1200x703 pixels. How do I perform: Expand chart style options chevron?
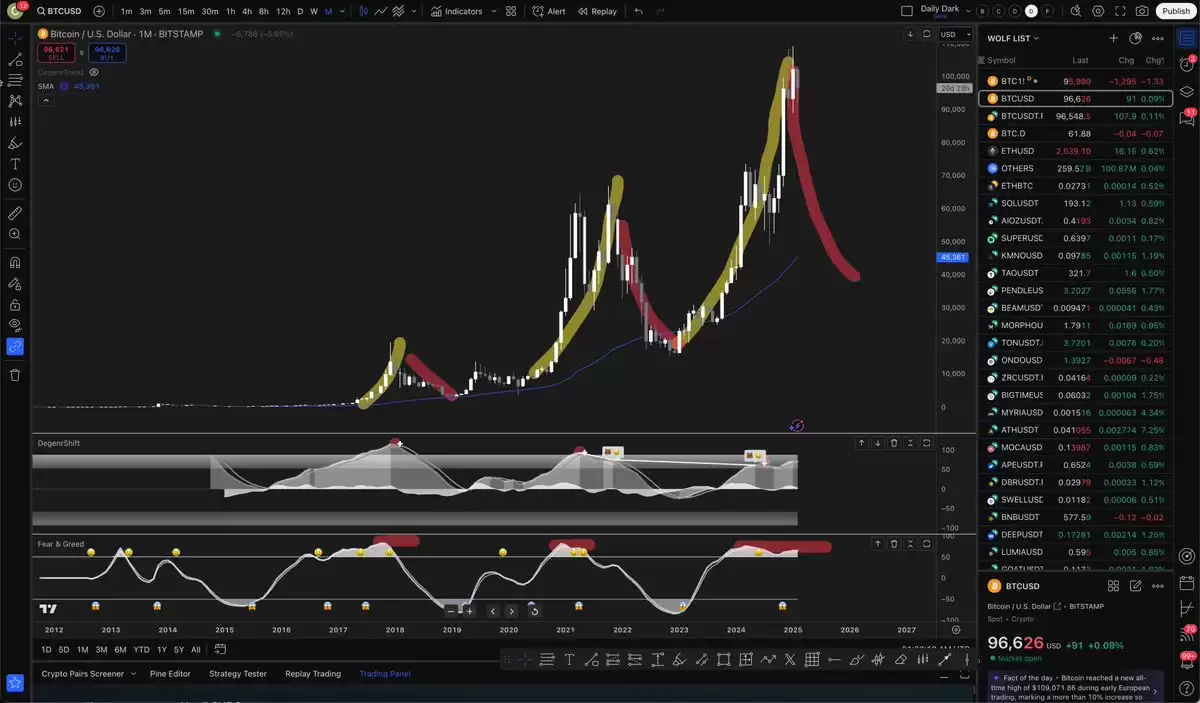tap(415, 11)
